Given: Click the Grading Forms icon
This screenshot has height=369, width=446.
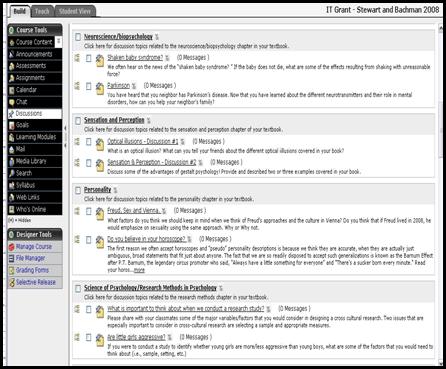Looking at the screenshot, I should [12, 270].
